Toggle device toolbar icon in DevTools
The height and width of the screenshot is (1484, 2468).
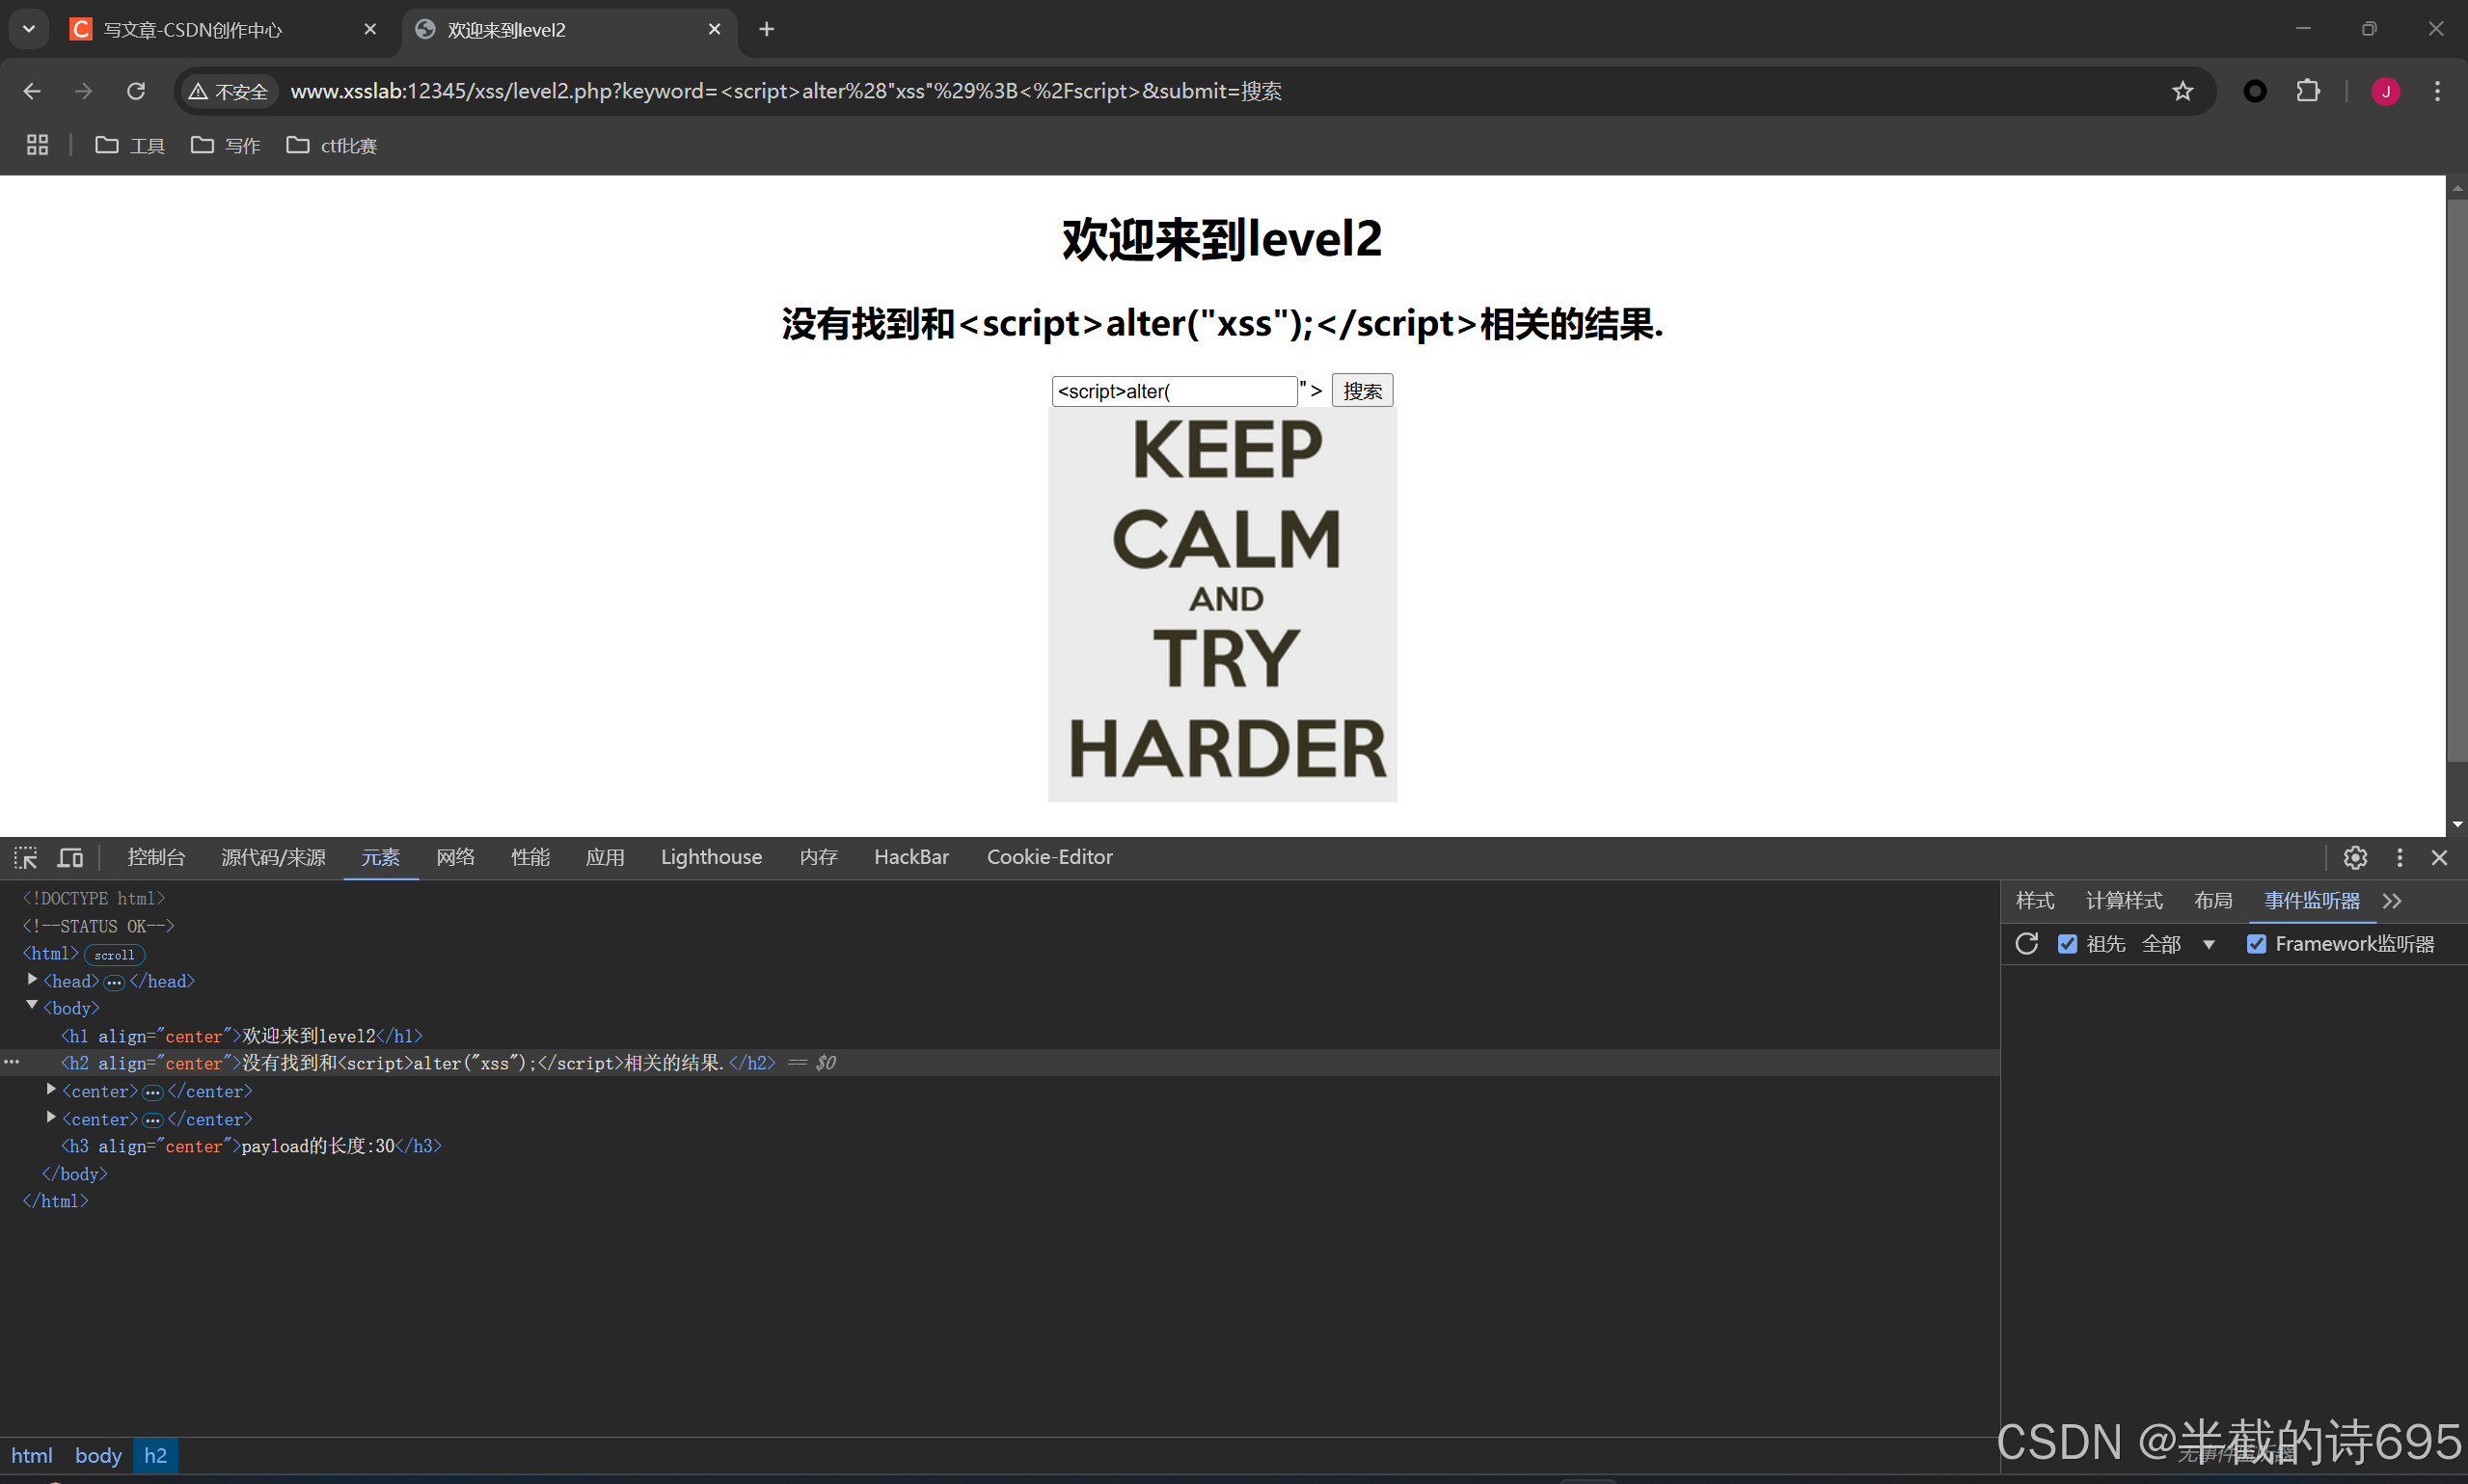click(70, 857)
